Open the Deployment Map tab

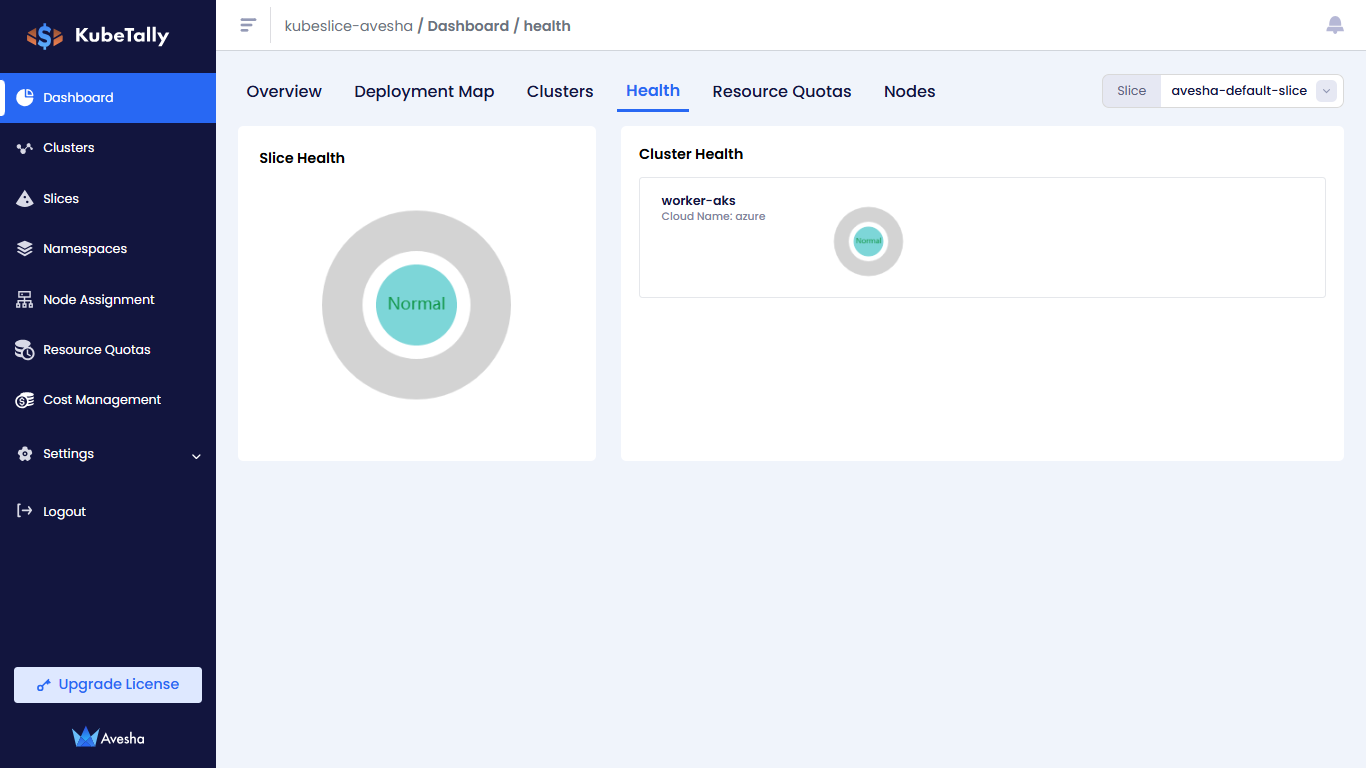(x=424, y=91)
